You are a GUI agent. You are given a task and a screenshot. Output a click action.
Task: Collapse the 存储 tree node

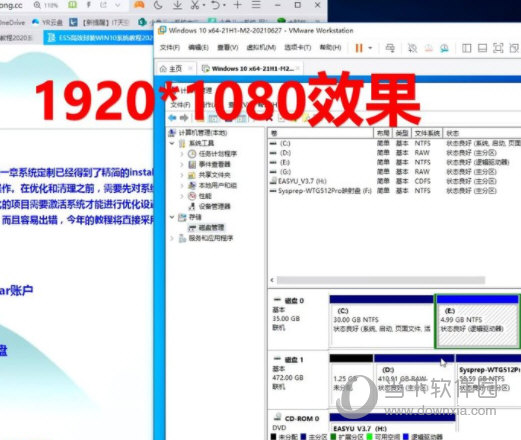(x=172, y=217)
